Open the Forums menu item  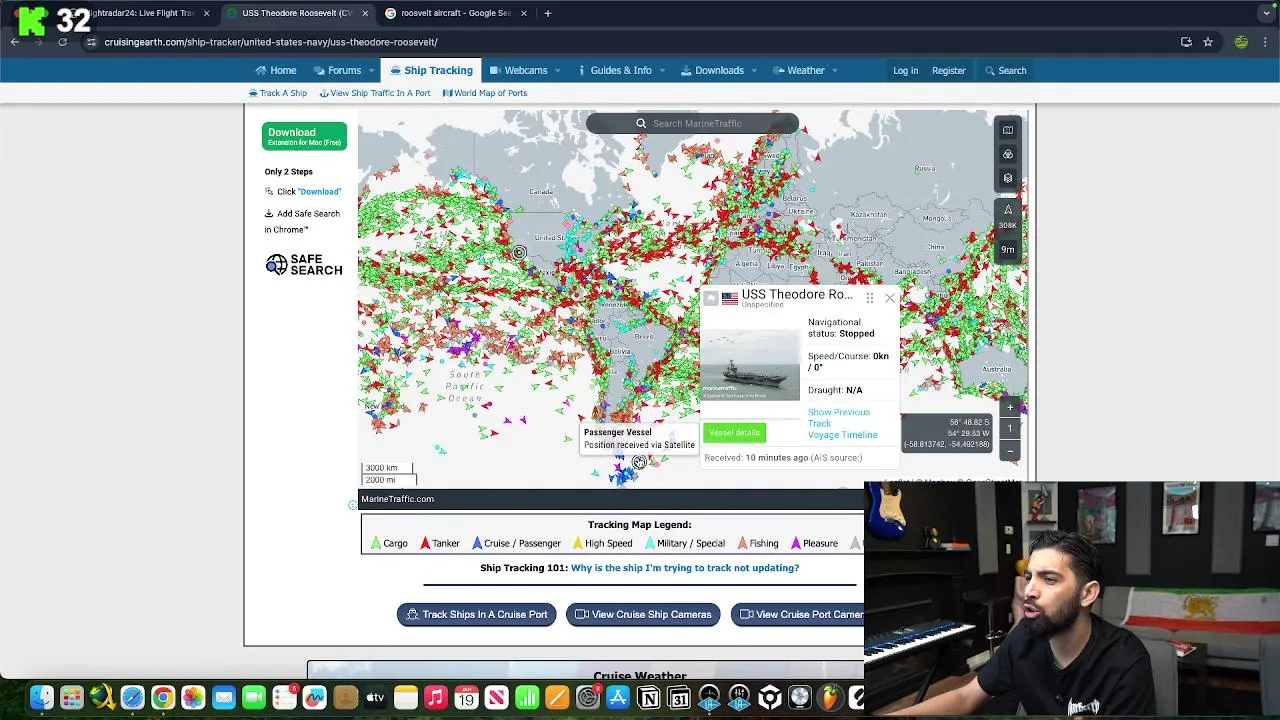(337, 70)
